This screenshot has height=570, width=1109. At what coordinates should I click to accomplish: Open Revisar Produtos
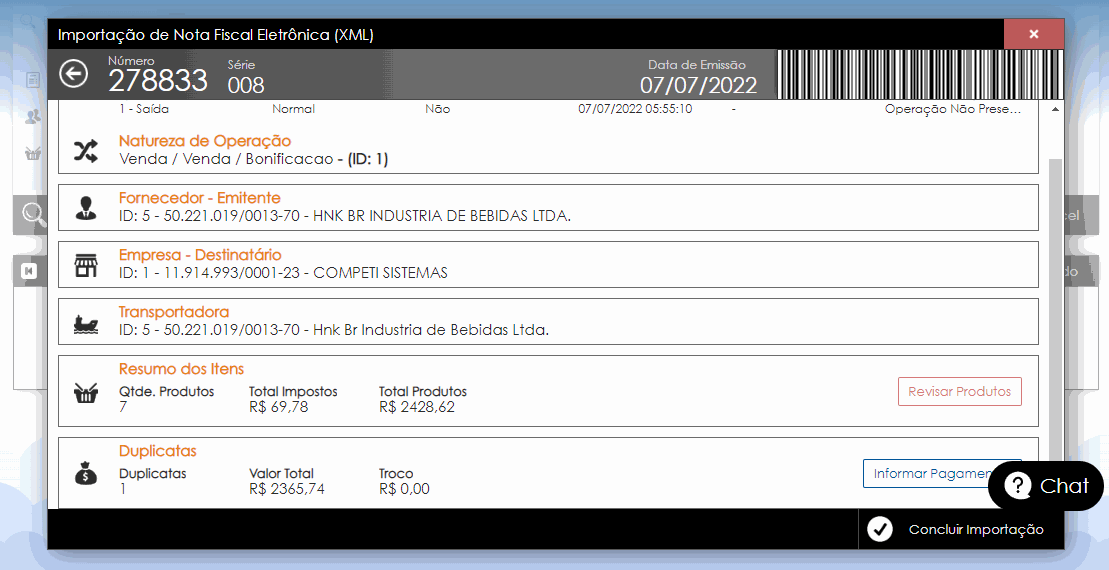click(x=960, y=392)
